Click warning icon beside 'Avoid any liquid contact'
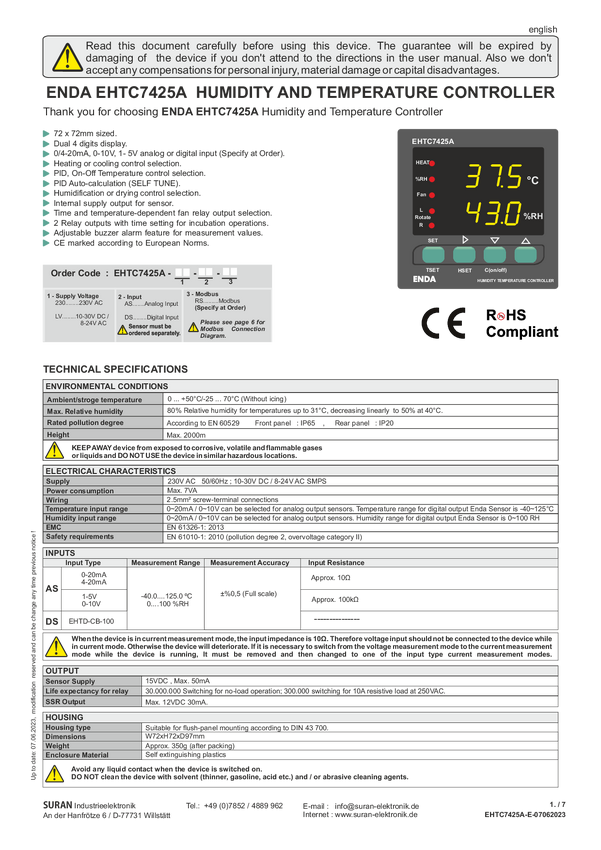The width and height of the screenshot is (601, 850). tap(55, 773)
